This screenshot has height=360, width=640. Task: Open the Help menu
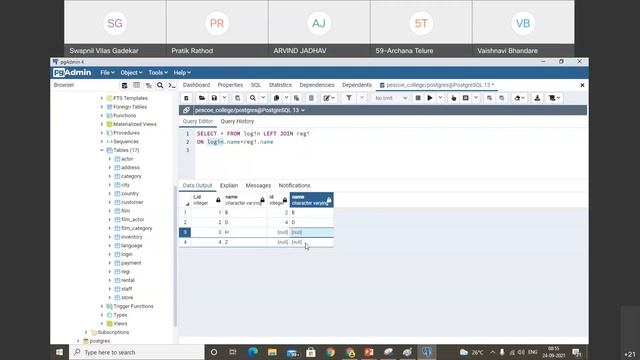pos(182,73)
